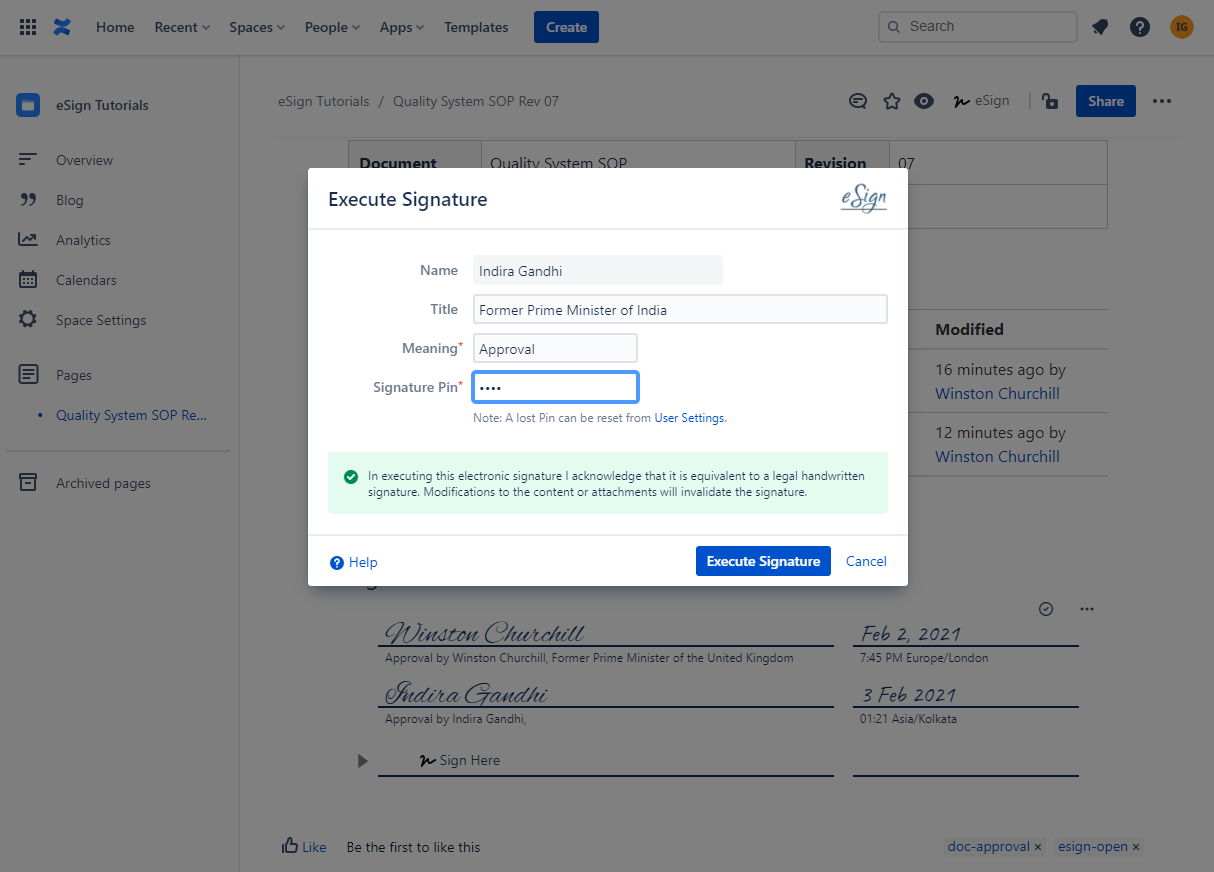Image resolution: width=1214 pixels, height=872 pixels.
Task: Open the page more actions ellipsis
Action: tap(1161, 101)
